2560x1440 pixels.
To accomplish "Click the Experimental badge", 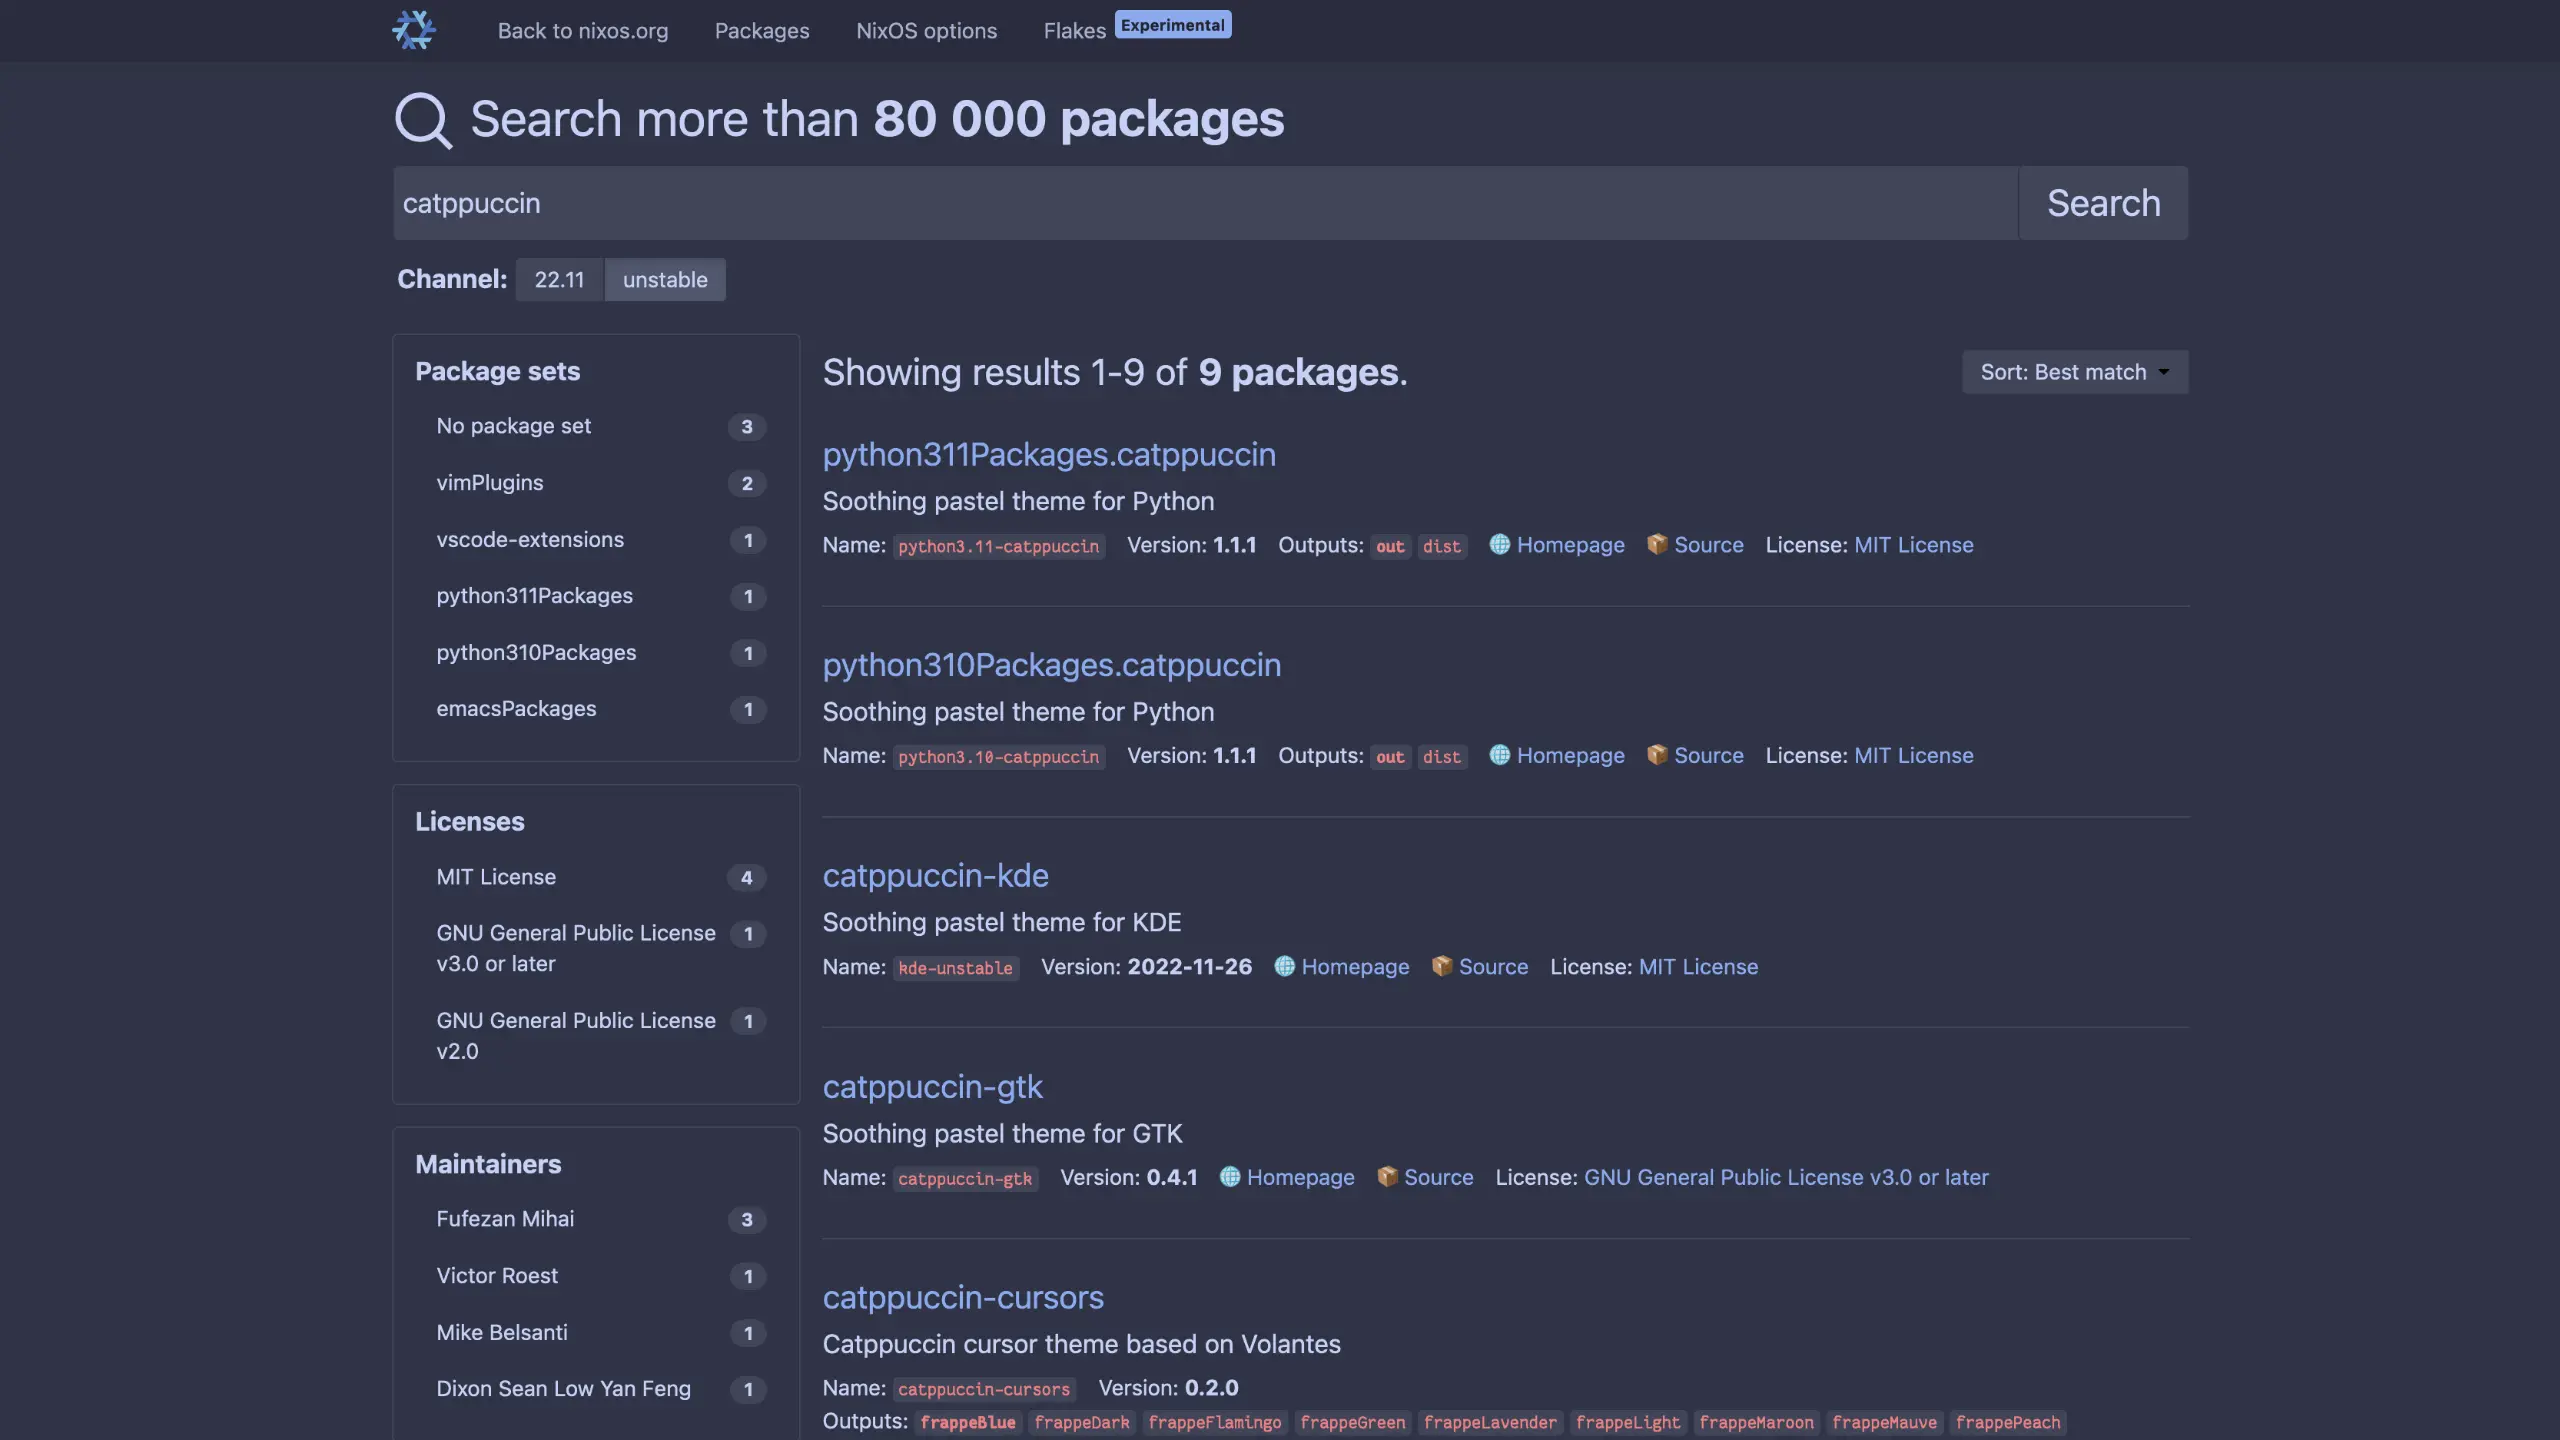I will pos(1173,25).
